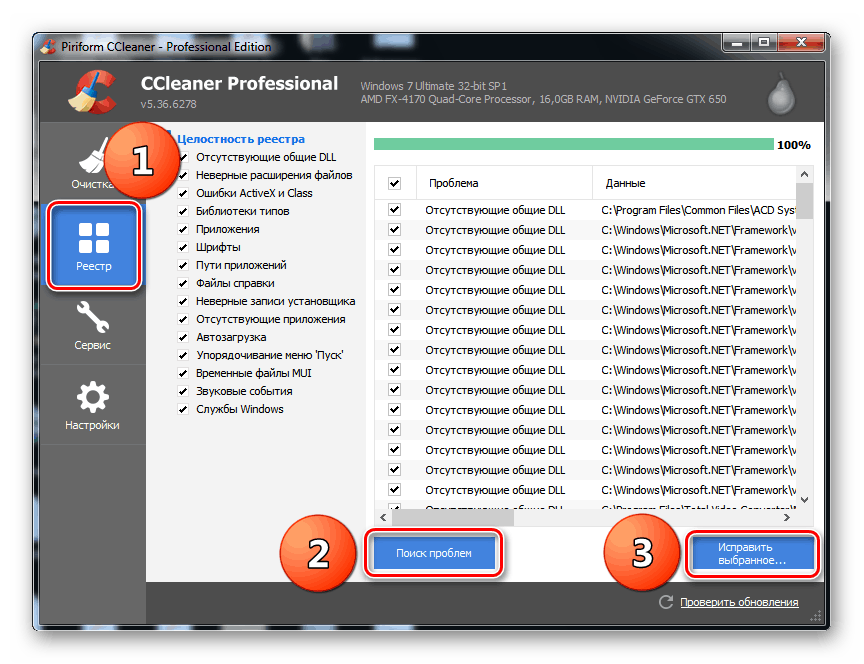The width and height of the screenshot is (864, 664).
Task: Toggle the Шрифты checkbox
Action: coord(183,247)
